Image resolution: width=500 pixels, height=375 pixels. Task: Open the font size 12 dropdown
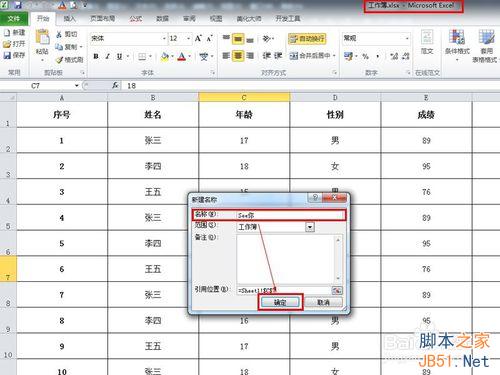click(188, 39)
